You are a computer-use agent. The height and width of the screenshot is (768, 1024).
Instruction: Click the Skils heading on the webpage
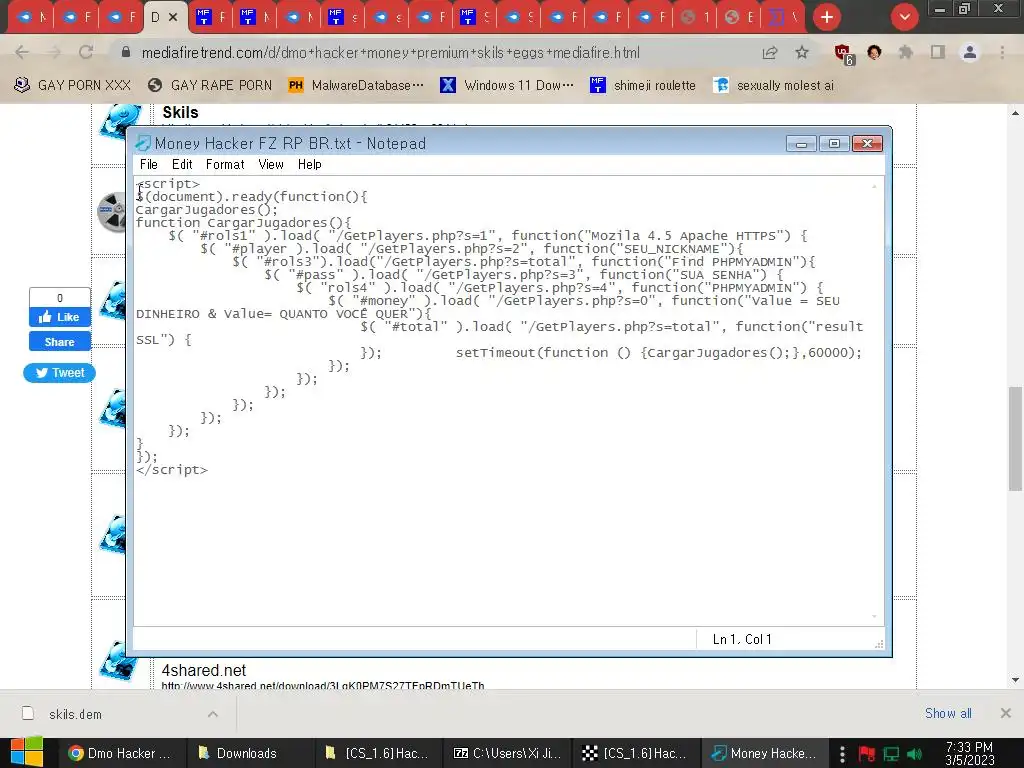coord(180,113)
